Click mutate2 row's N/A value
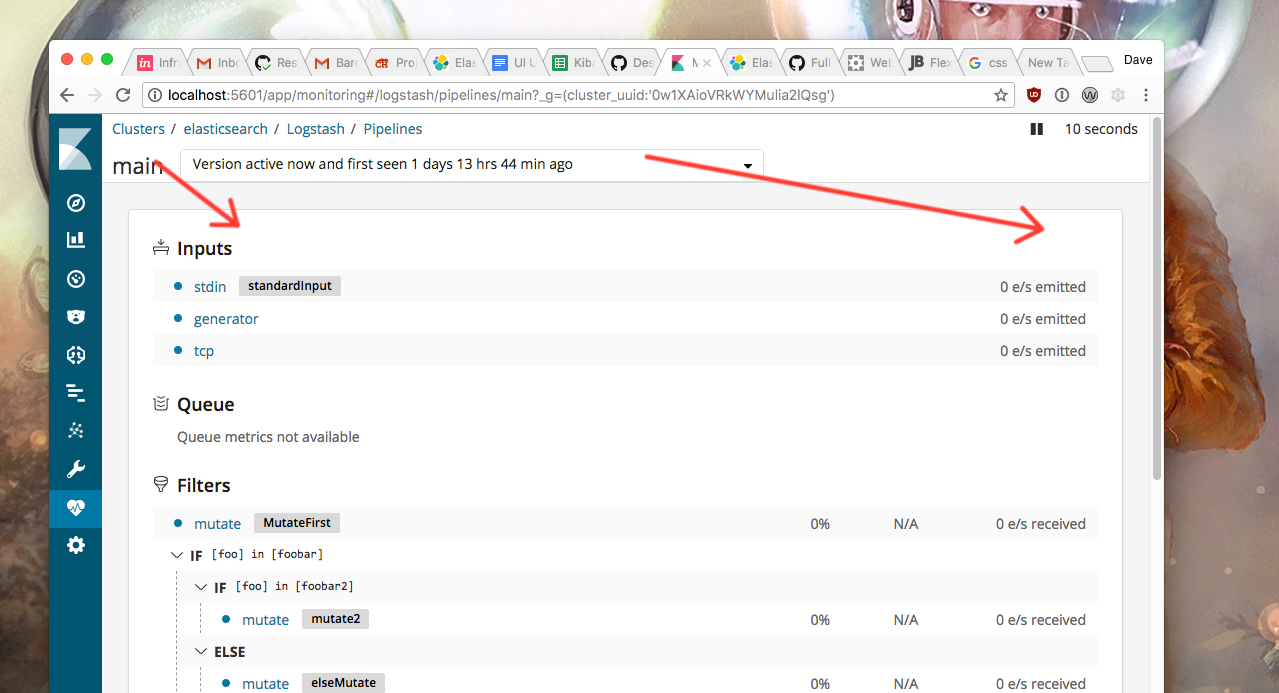The width and height of the screenshot is (1279, 693). (x=906, y=620)
